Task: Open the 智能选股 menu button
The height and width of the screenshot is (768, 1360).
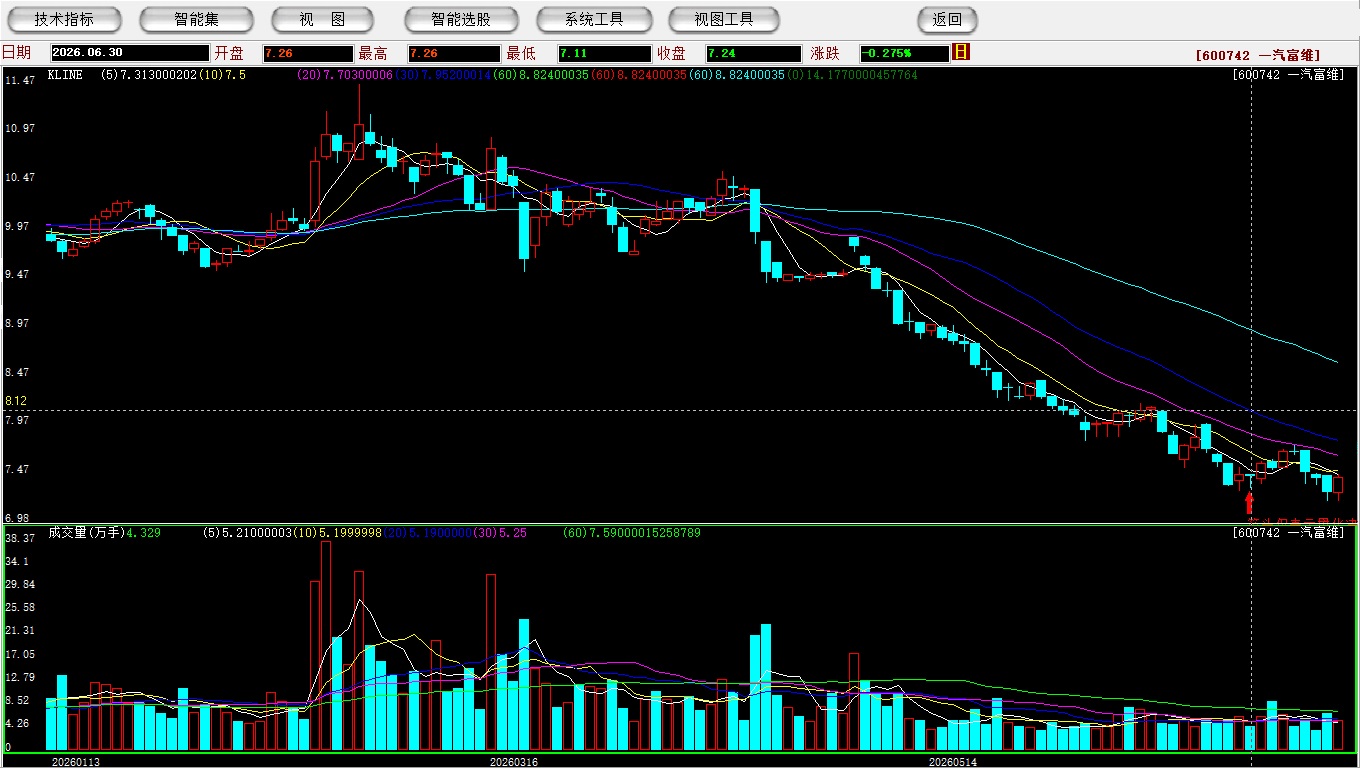Action: pyautogui.click(x=461, y=20)
